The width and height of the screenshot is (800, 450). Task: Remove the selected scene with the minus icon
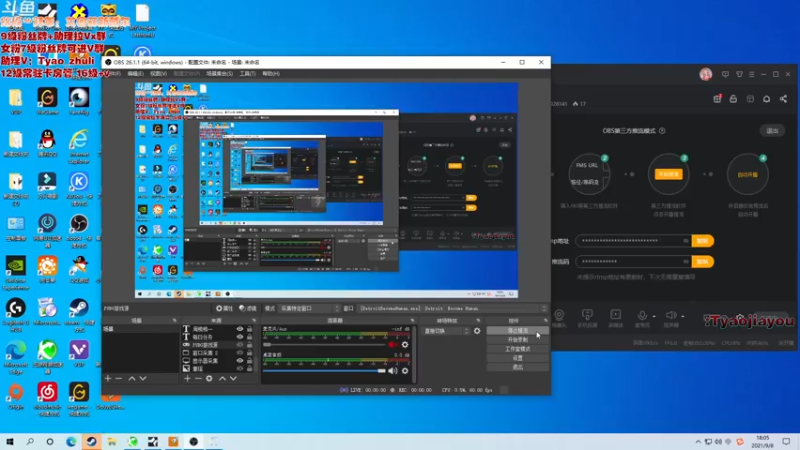[x=119, y=379]
